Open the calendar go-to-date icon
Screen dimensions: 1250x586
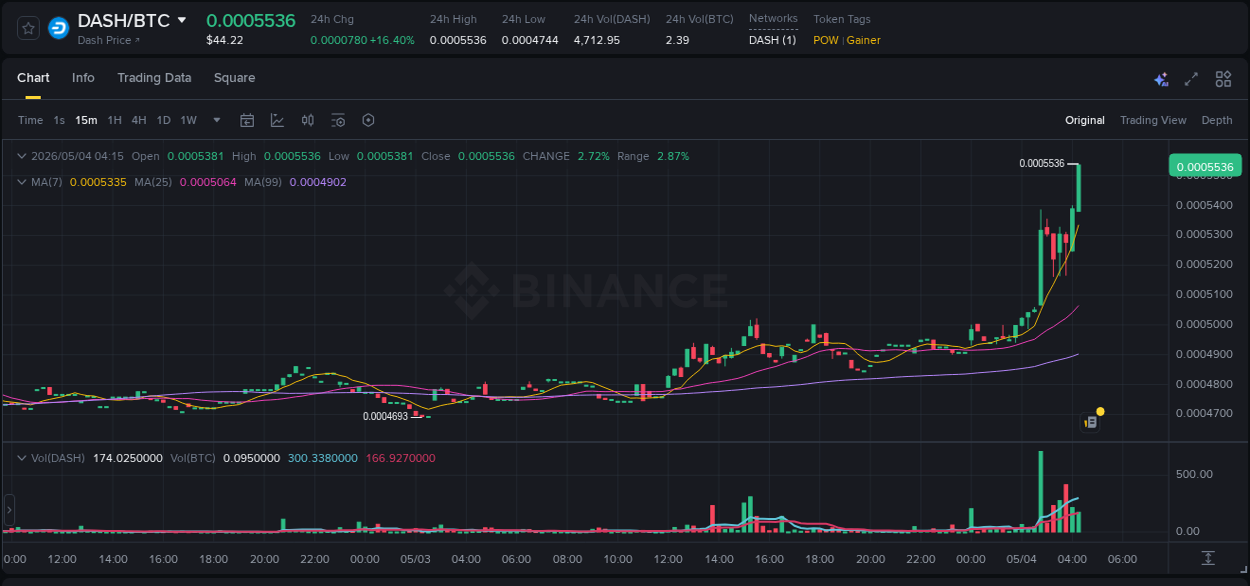tap(247, 120)
